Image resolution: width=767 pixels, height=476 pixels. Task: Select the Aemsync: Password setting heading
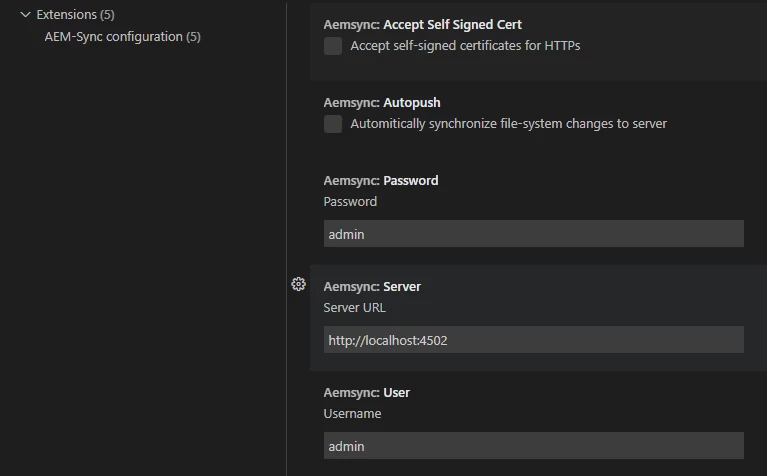[x=381, y=181]
